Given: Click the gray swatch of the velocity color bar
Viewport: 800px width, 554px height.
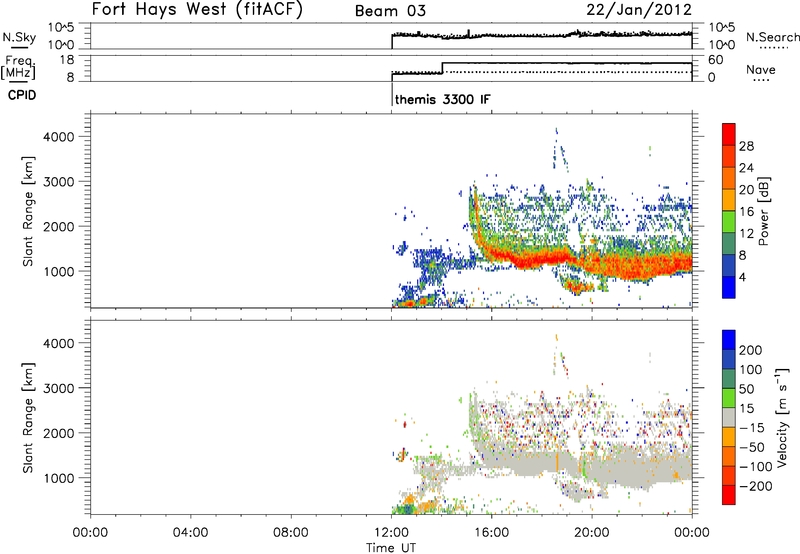Looking at the screenshot, I should (x=729, y=417).
